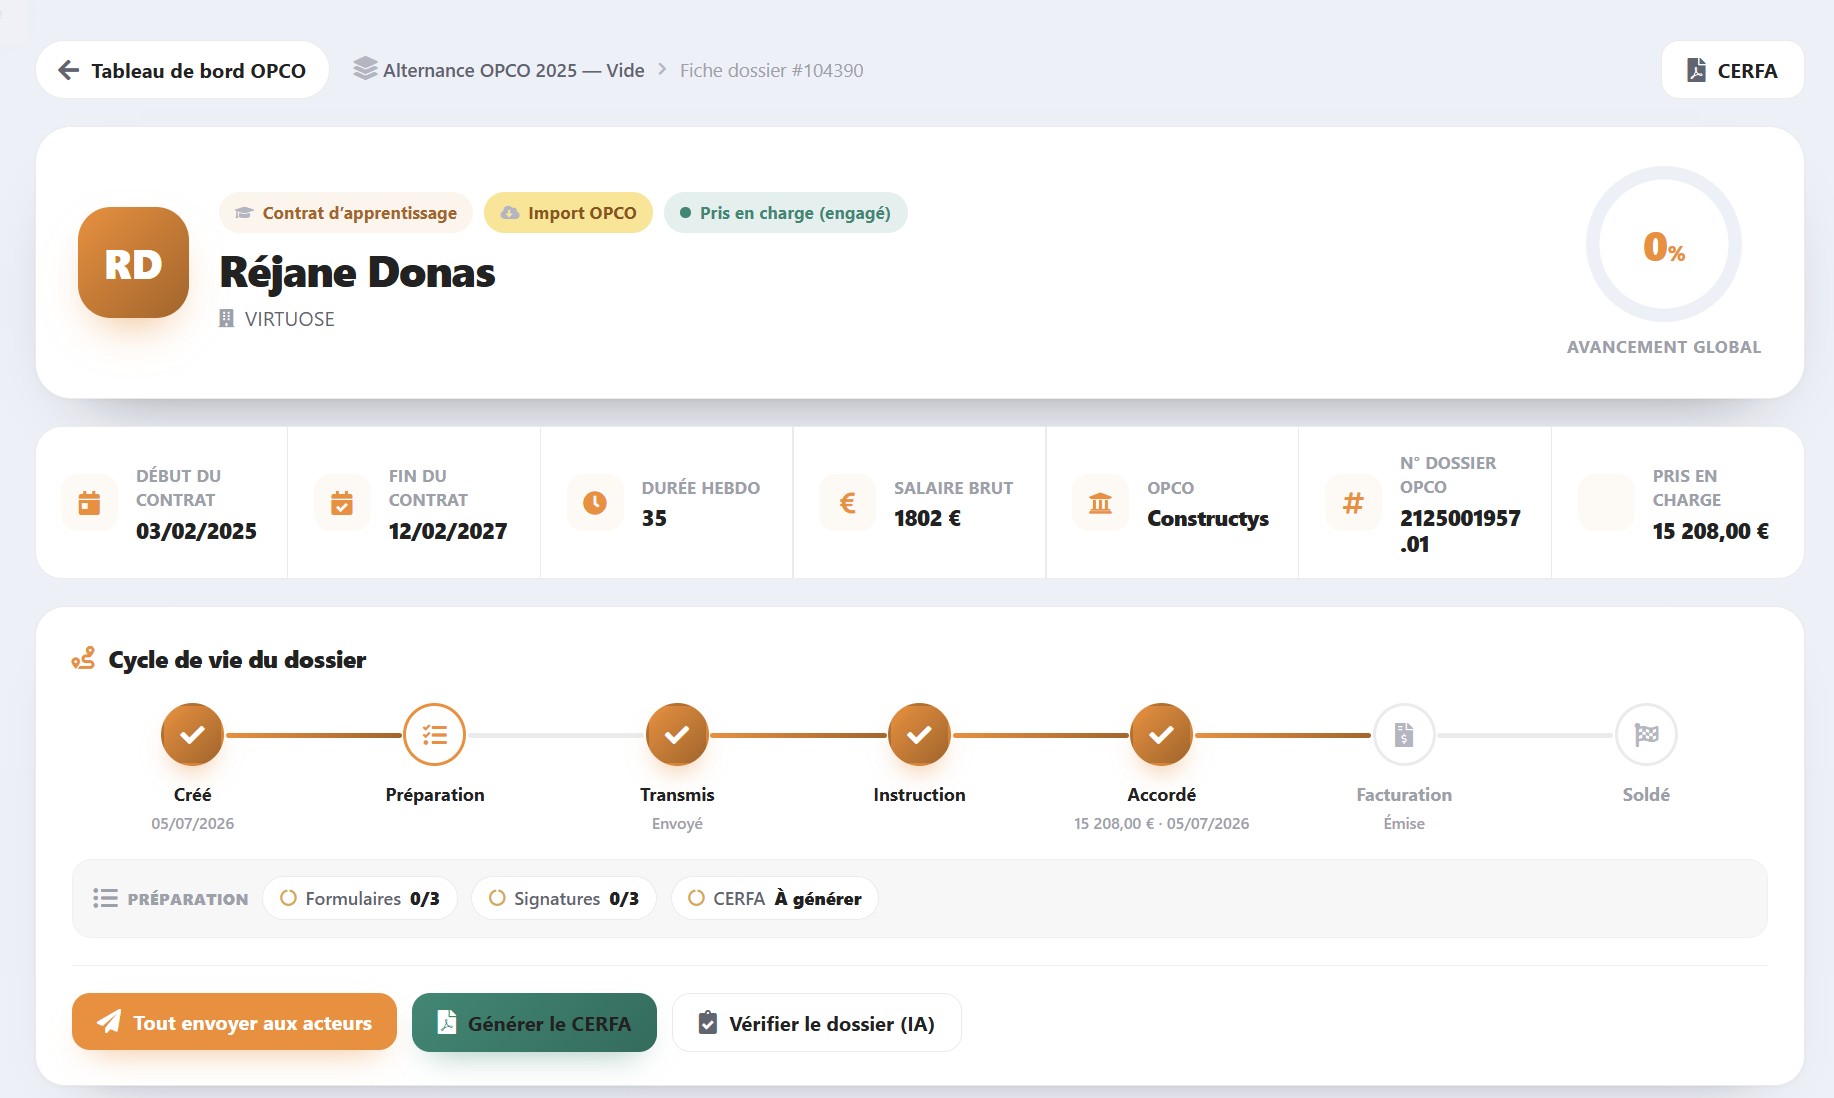Image resolution: width=1834 pixels, height=1098 pixels.
Task: Click the company name VIRTUOSE
Action: click(290, 319)
